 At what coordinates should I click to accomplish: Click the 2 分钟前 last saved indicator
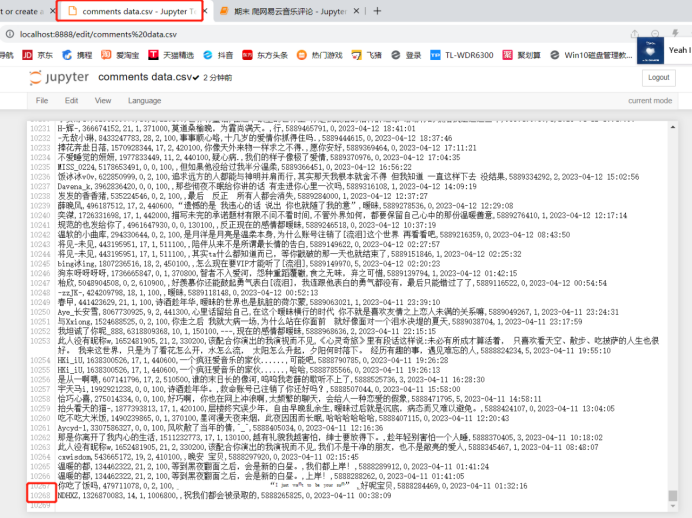[x=218, y=78]
